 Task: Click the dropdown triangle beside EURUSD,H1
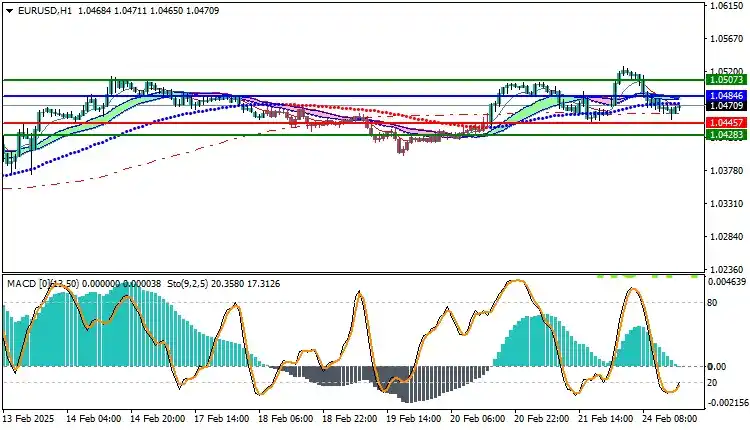click(8, 10)
